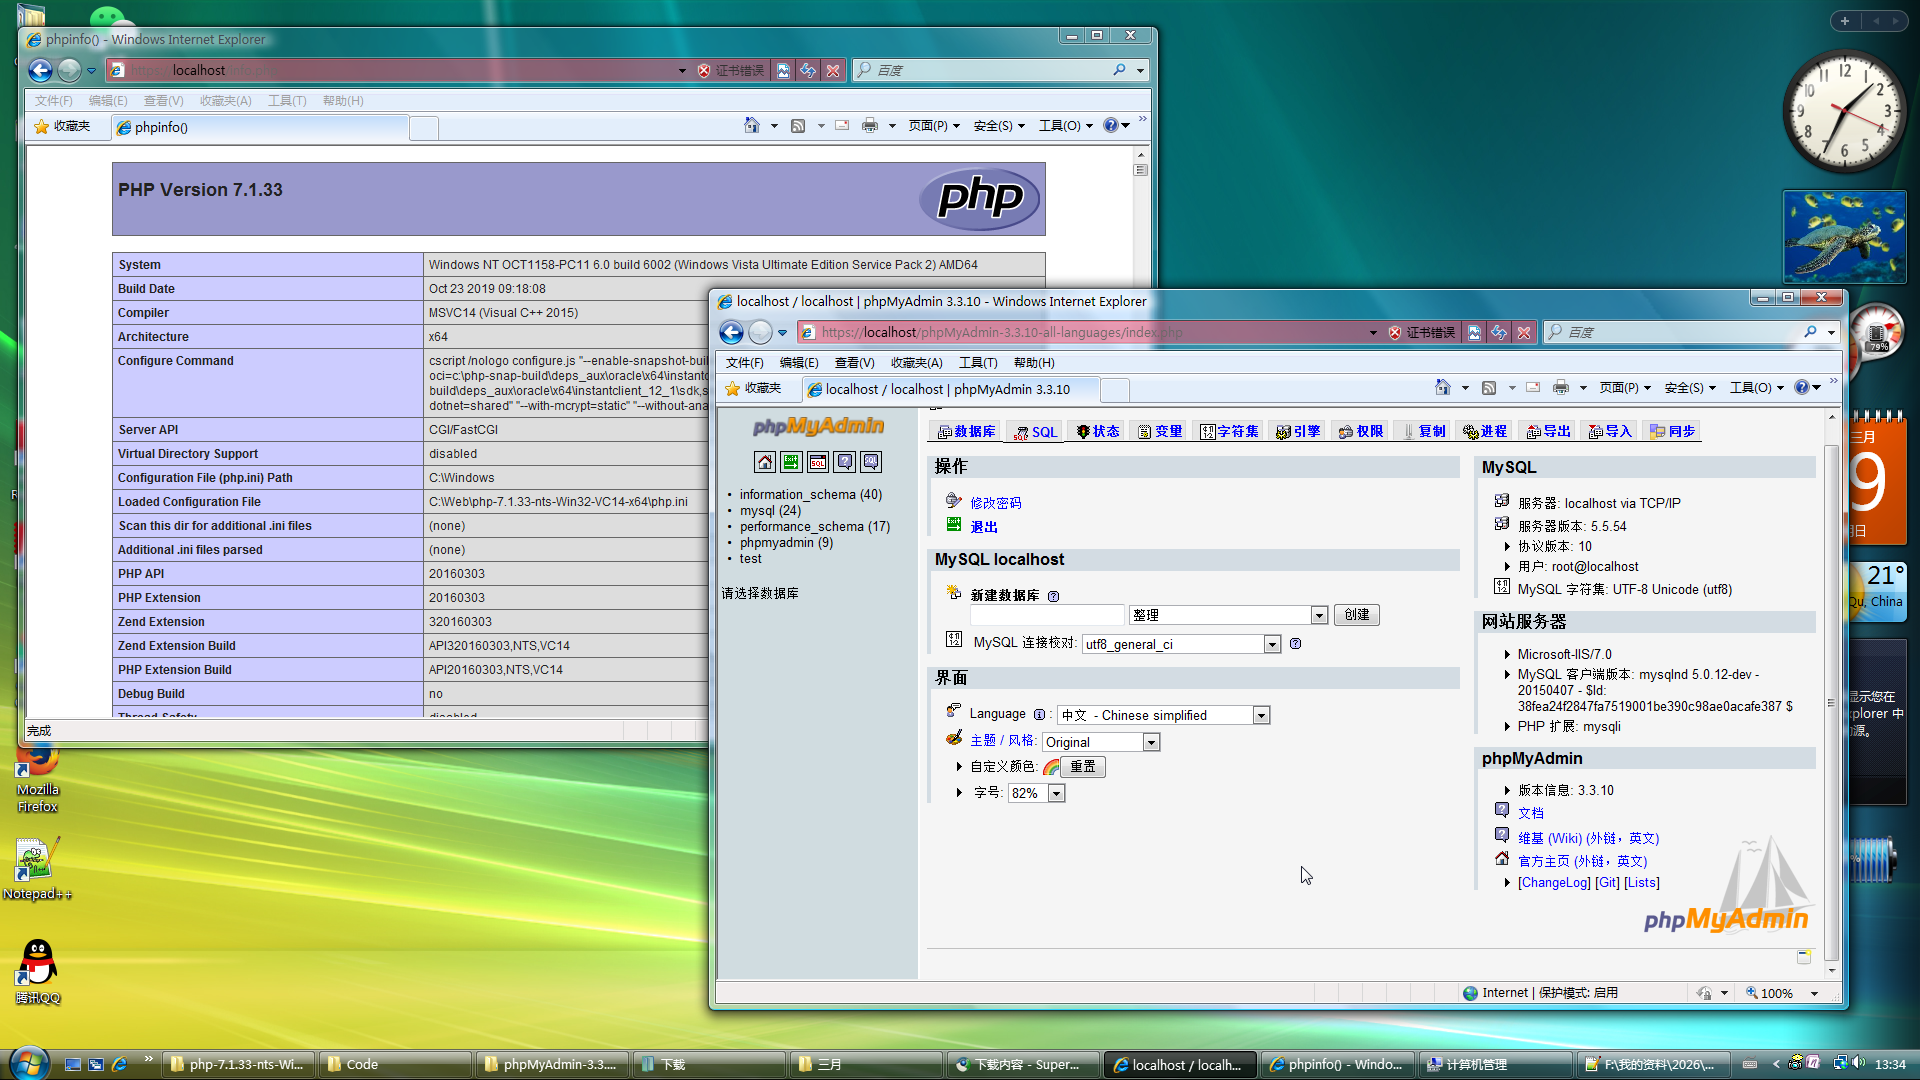Click help icon next to connection collation
The width and height of the screenshot is (1920, 1080).
[1295, 644]
